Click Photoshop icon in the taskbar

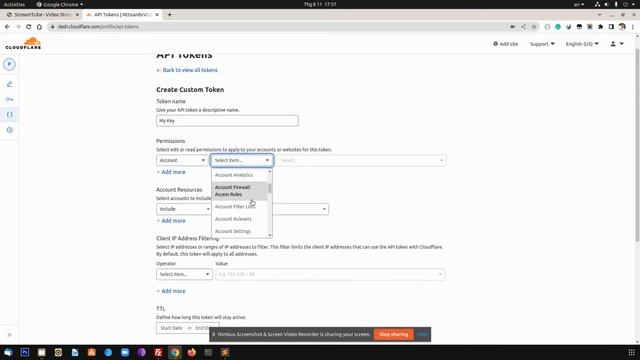pos(25,352)
